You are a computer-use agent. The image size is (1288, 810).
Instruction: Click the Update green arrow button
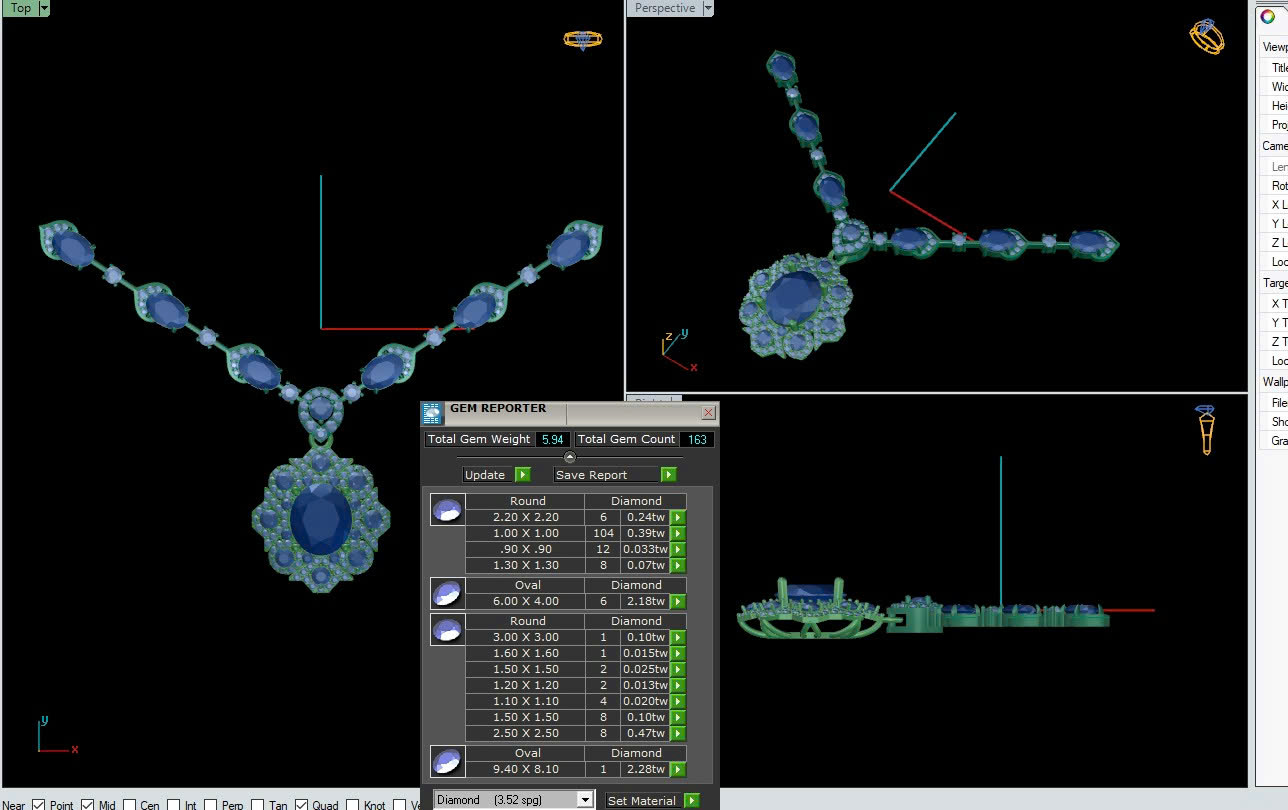[522, 475]
